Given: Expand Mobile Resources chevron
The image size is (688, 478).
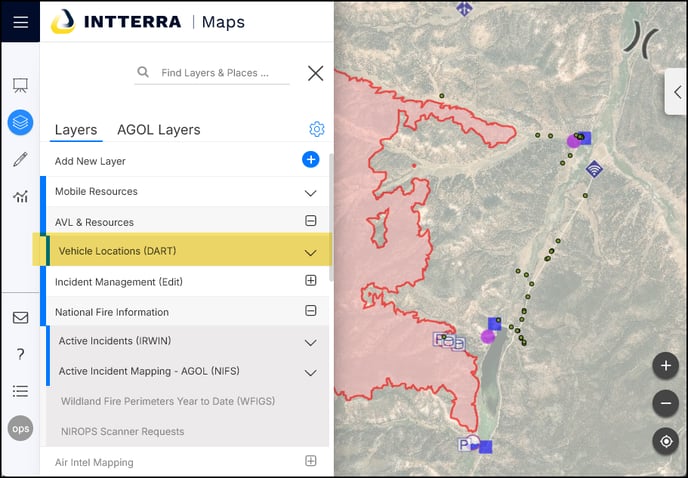Looking at the screenshot, I should click(x=311, y=193).
